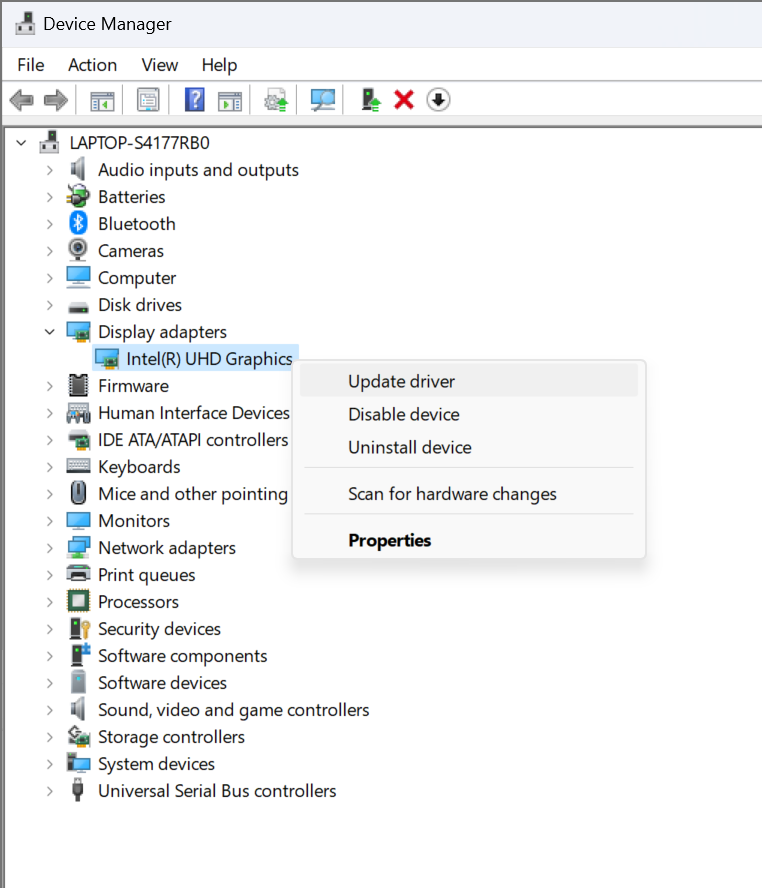Expand the Network adapters category chevron

pos(50,548)
